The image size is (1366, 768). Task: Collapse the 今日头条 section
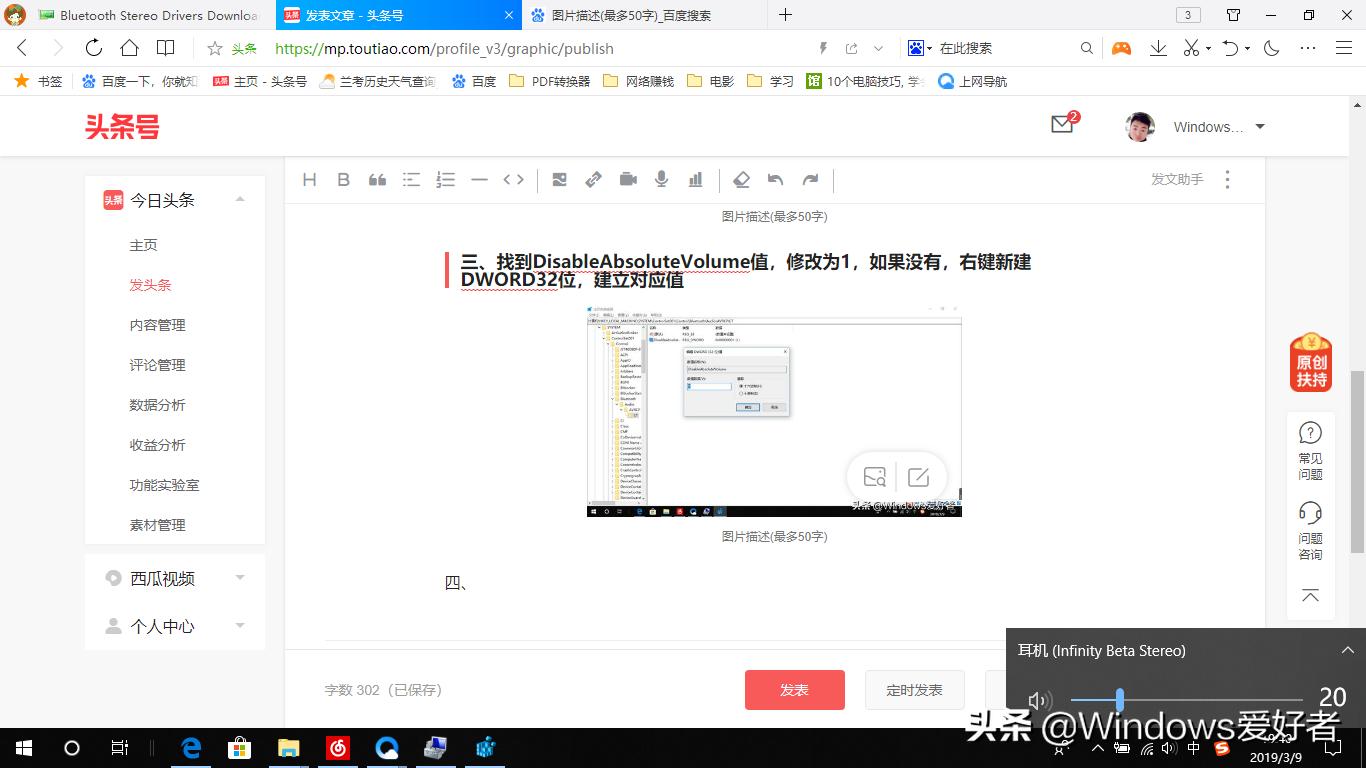click(x=240, y=199)
